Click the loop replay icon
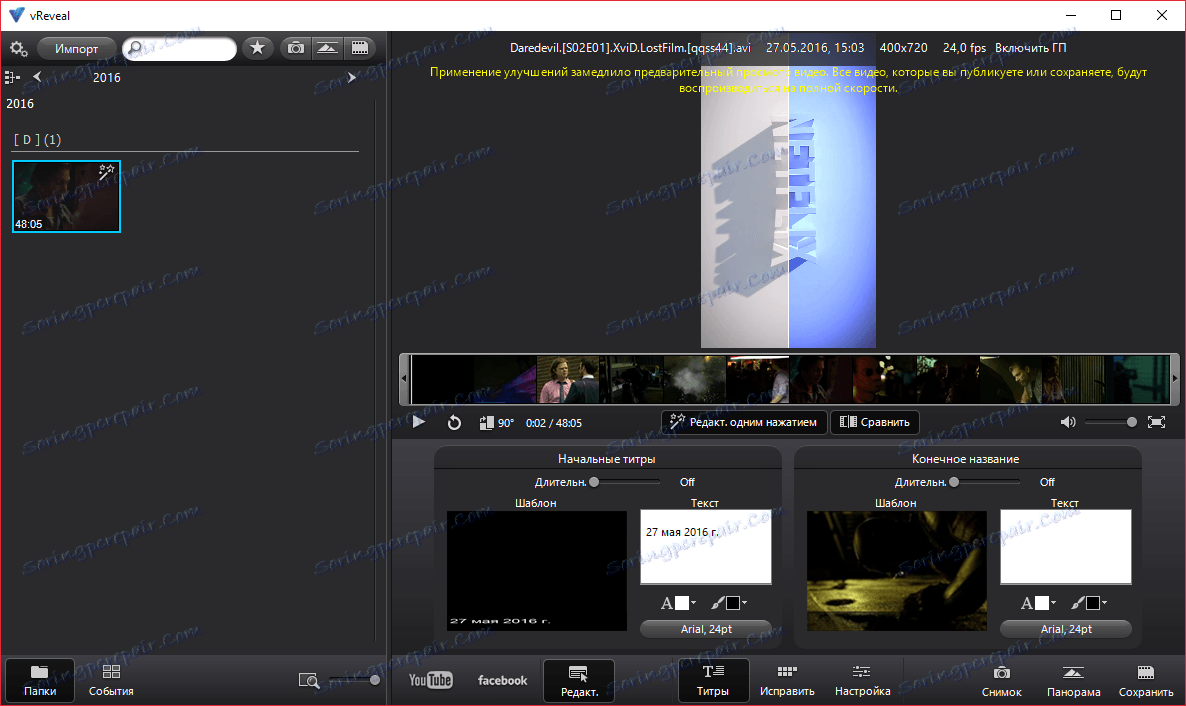1186x706 pixels. pyautogui.click(x=454, y=423)
